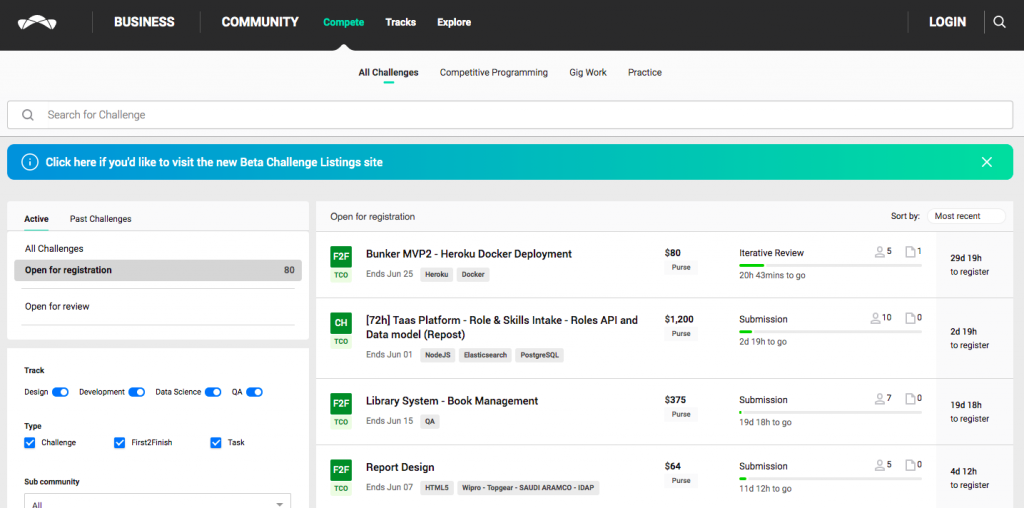
Task: Switch to the Past Challenges tab
Action: (x=100, y=219)
